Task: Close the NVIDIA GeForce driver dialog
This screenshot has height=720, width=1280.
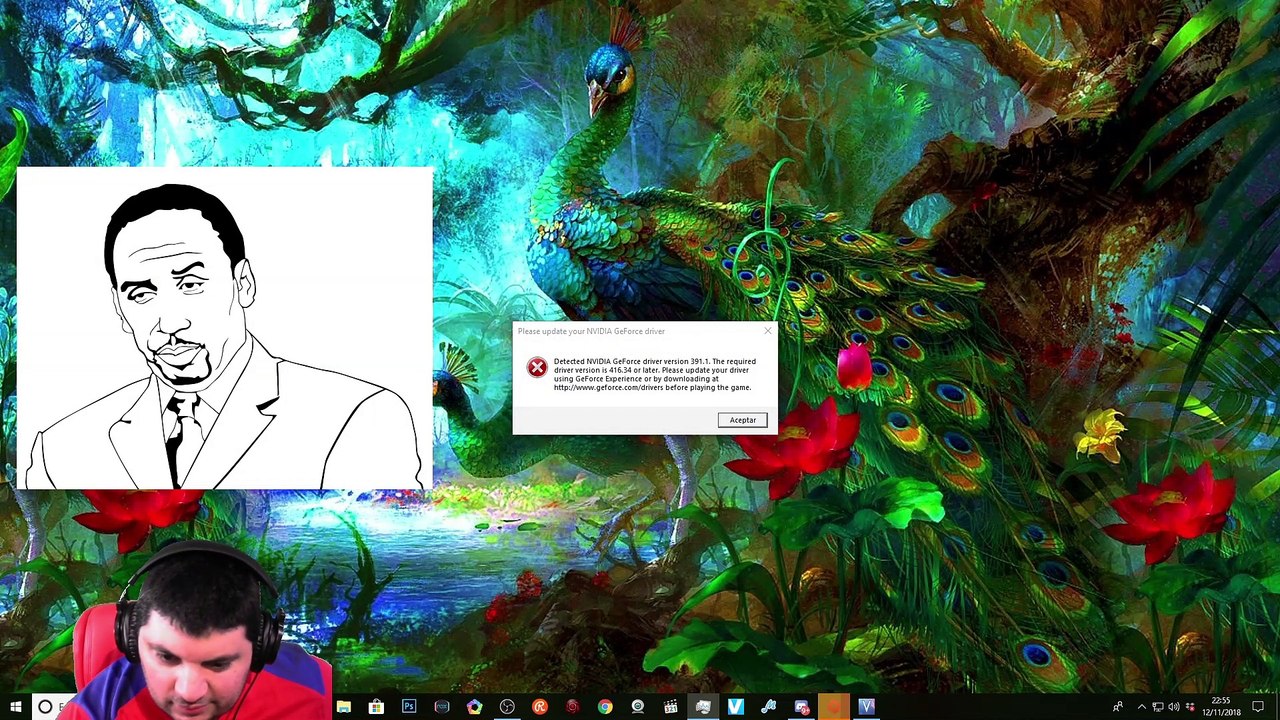Action: (767, 331)
